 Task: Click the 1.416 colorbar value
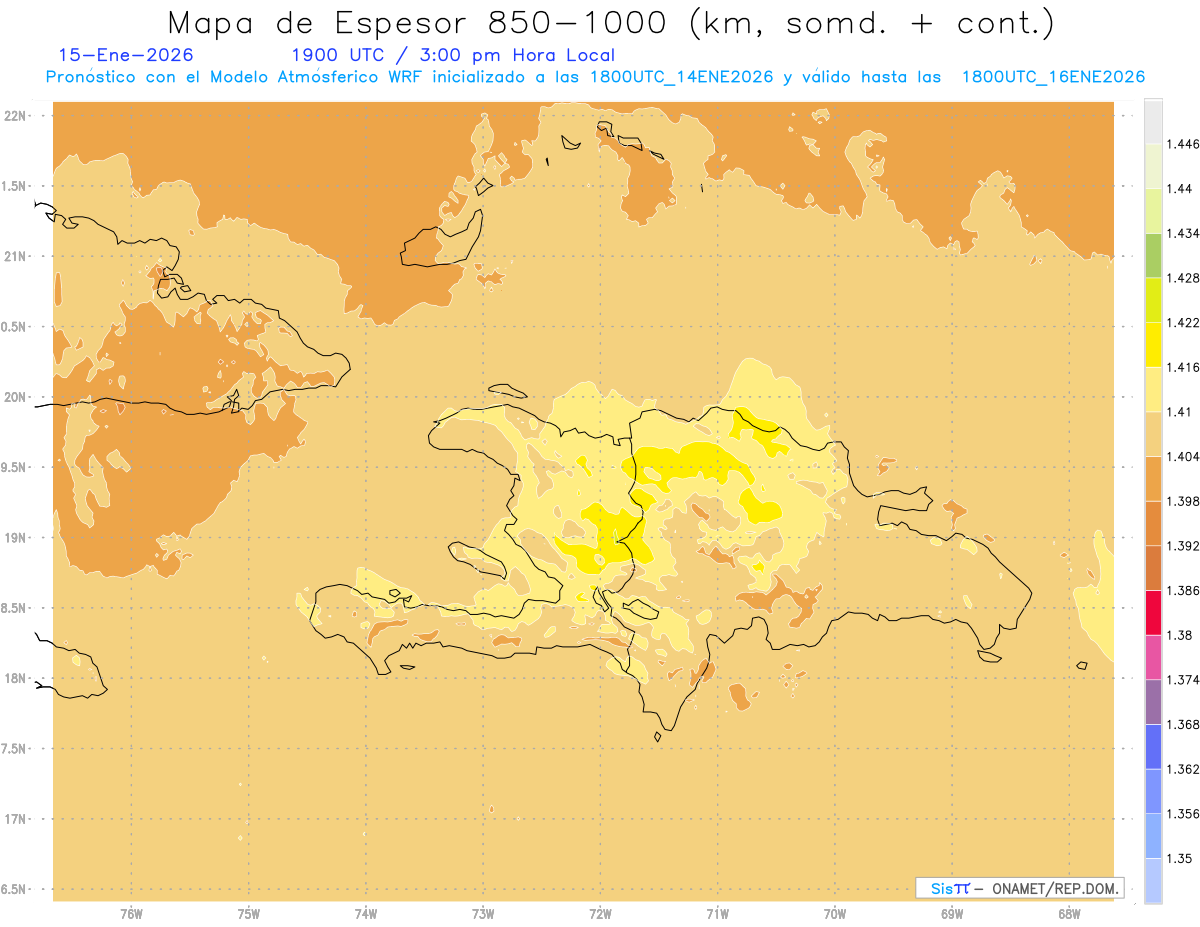[x=1183, y=367]
